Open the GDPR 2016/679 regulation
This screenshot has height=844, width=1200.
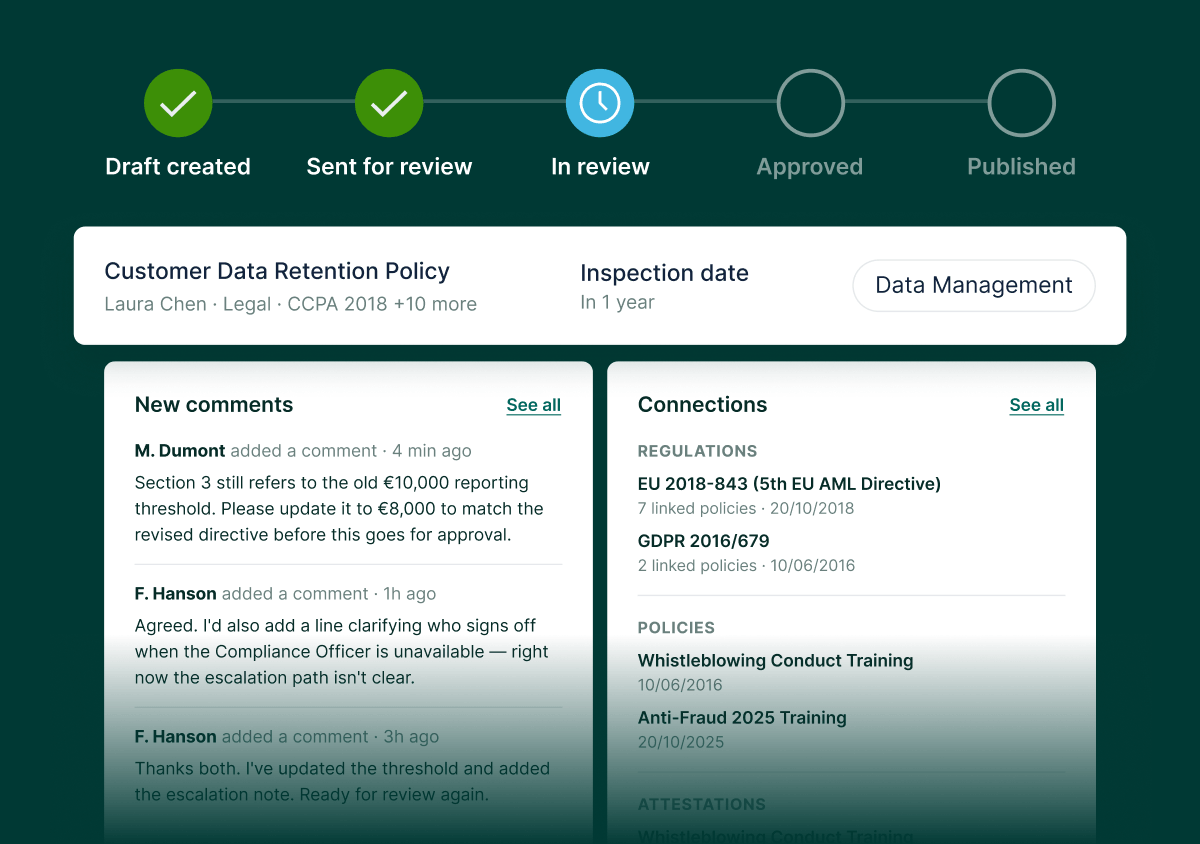[704, 541]
